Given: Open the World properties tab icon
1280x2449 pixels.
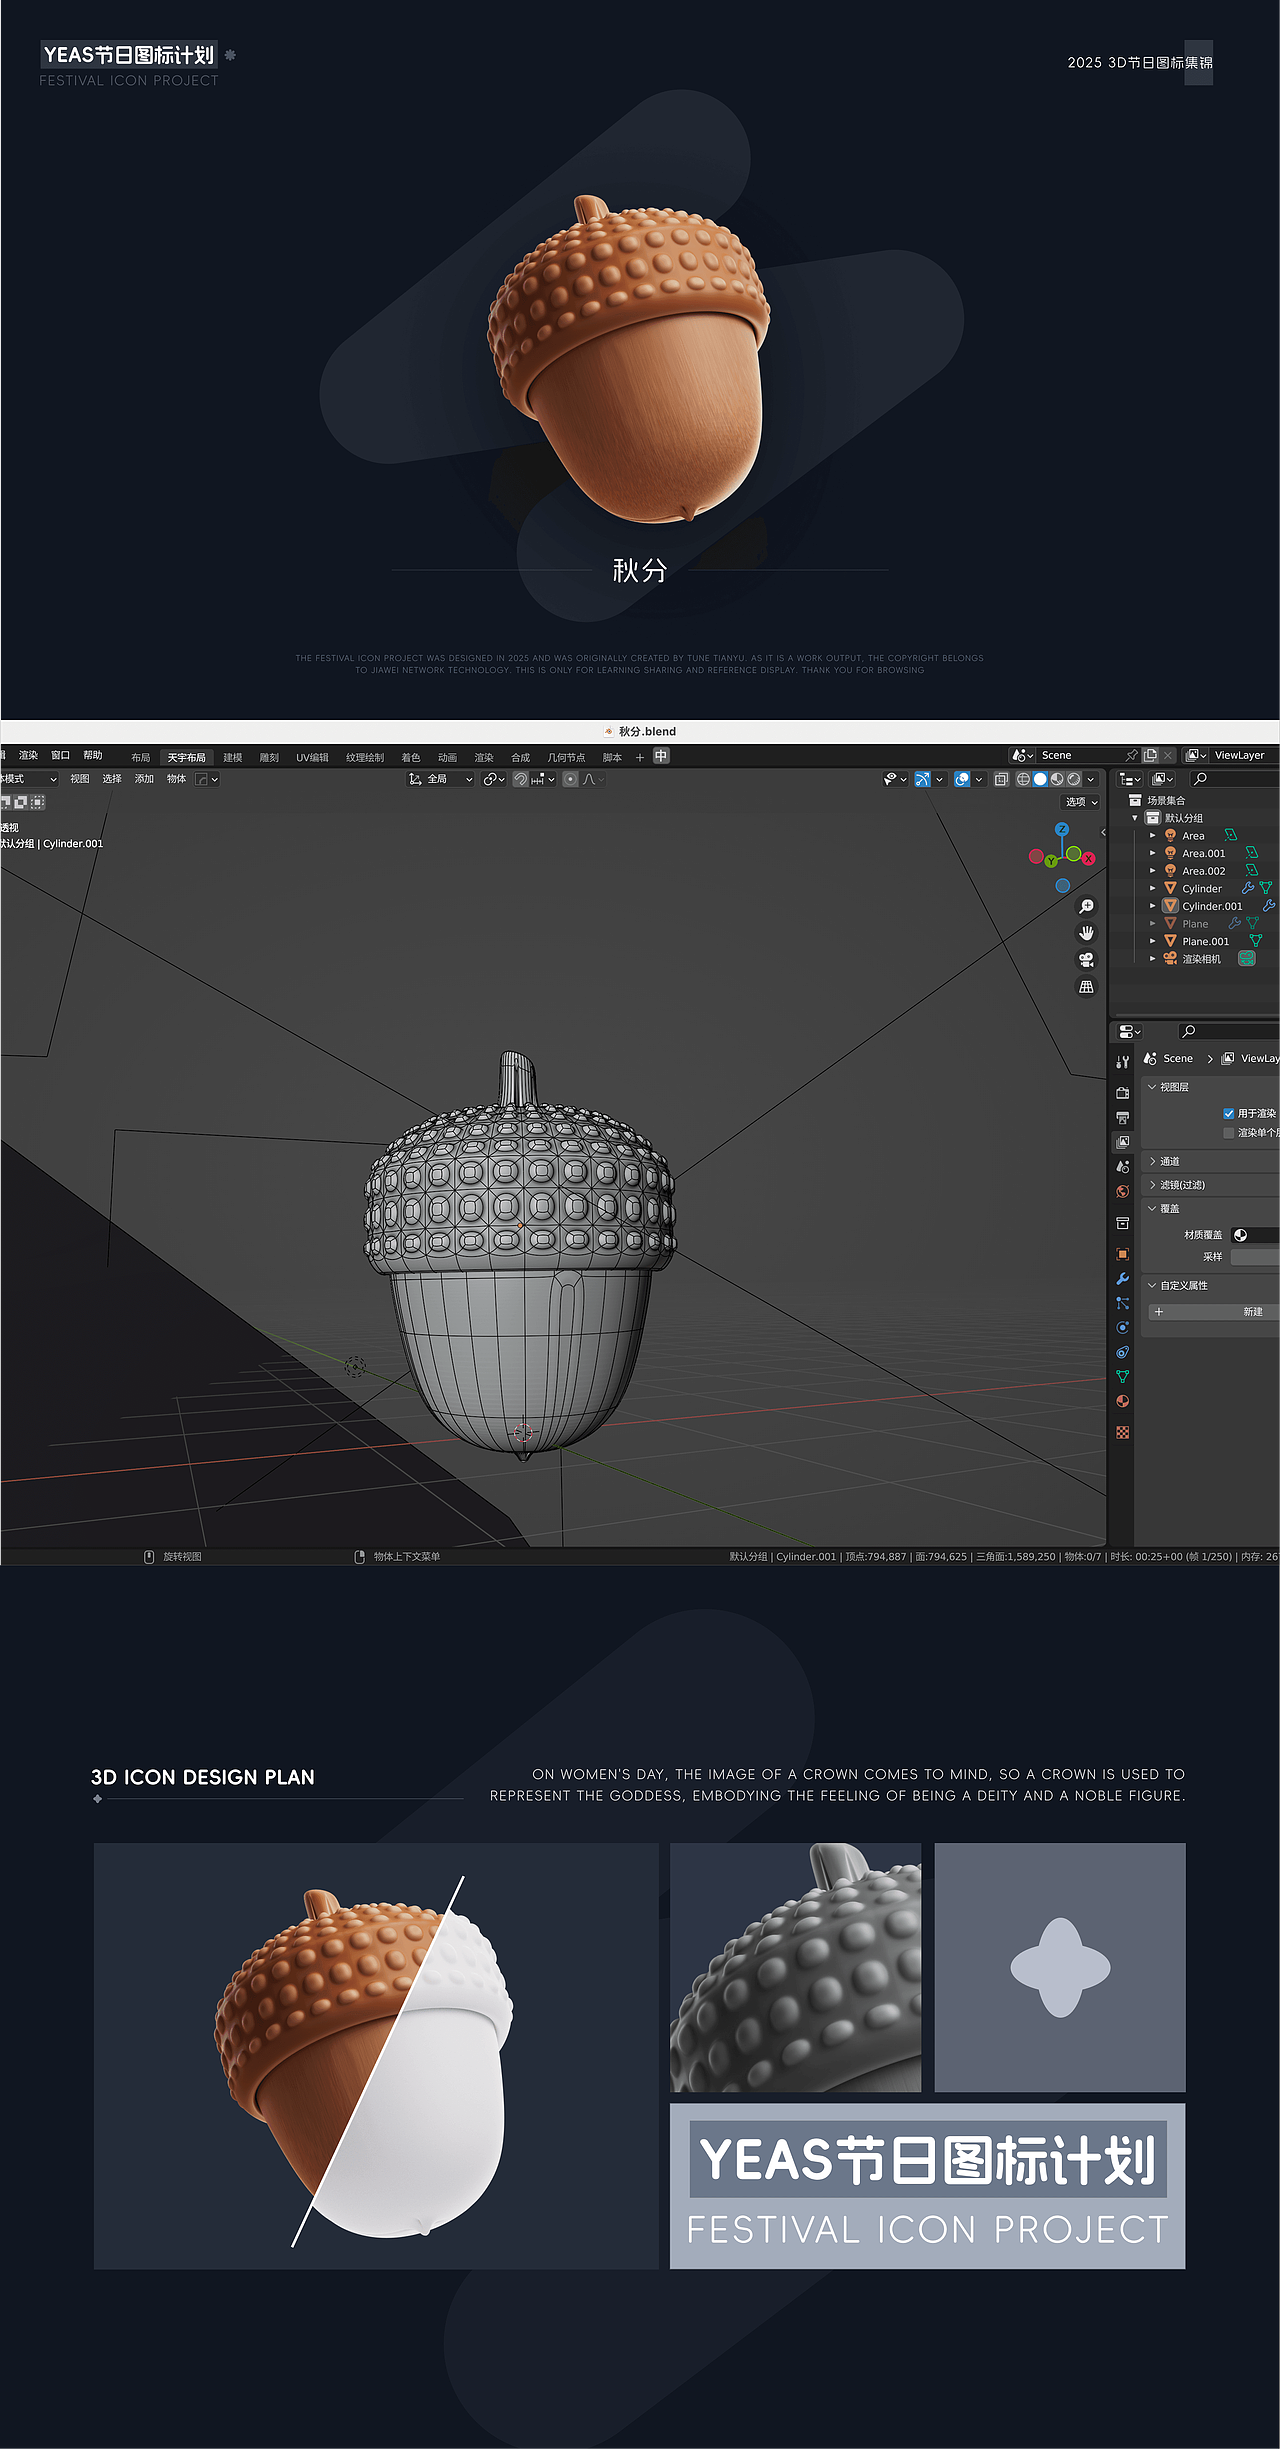Looking at the screenshot, I should point(1122,1191).
